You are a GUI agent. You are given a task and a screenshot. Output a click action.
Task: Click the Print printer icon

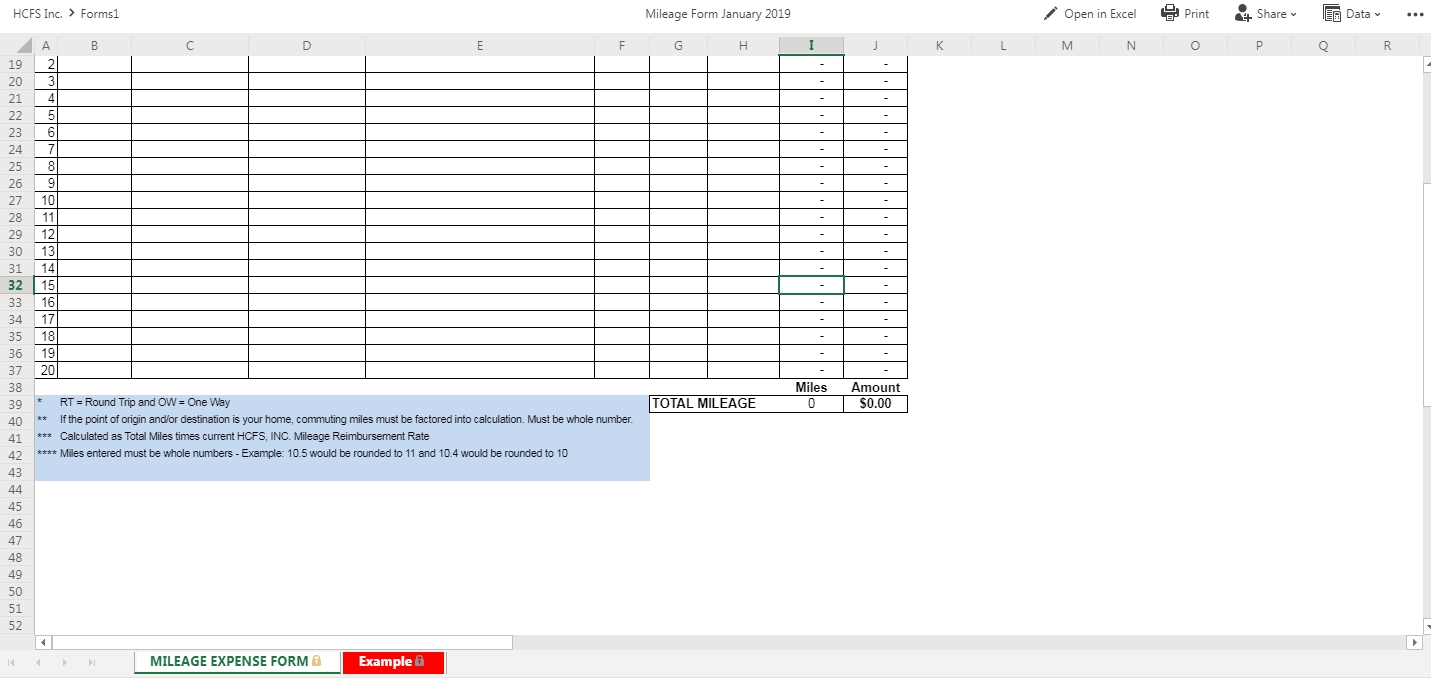coord(1170,14)
